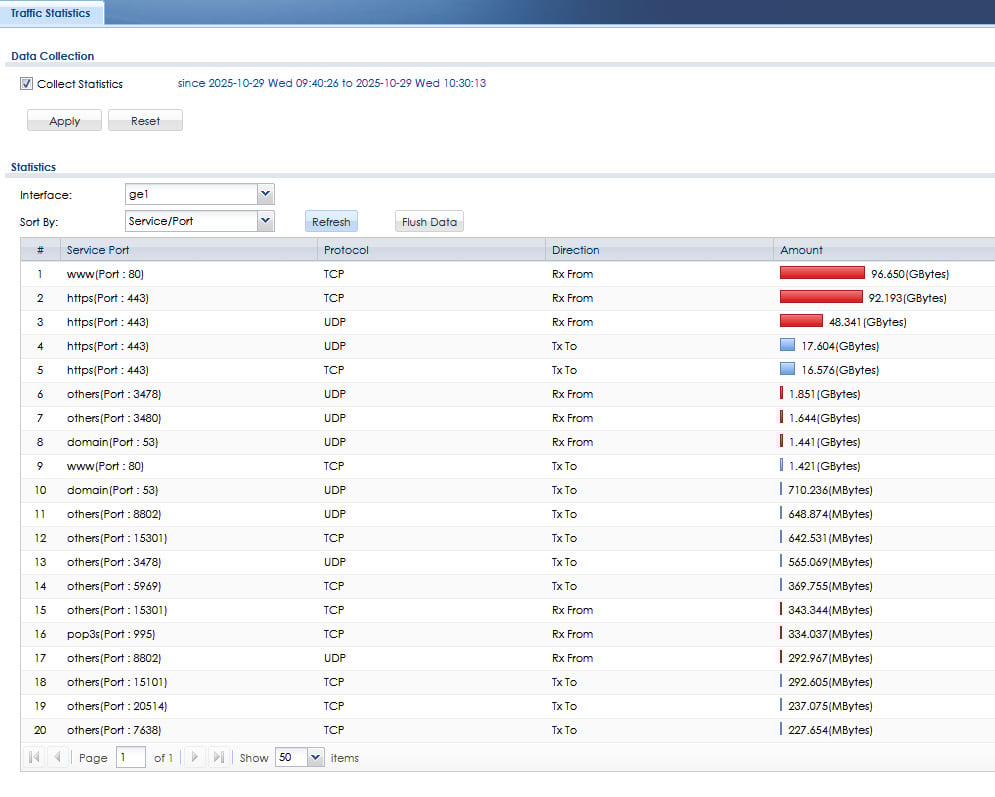Switch to the Traffic Statistics tab
Image resolution: width=995 pixels, height=797 pixels.
(51, 13)
